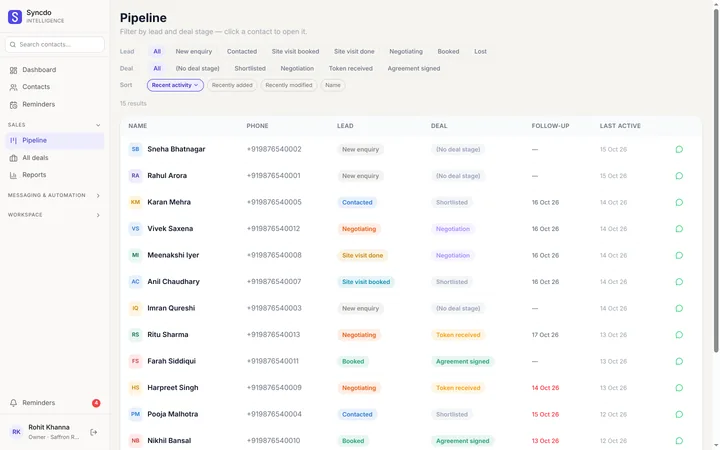Open chat icon for Rahul Arora
720x450 pixels.
[679, 176]
